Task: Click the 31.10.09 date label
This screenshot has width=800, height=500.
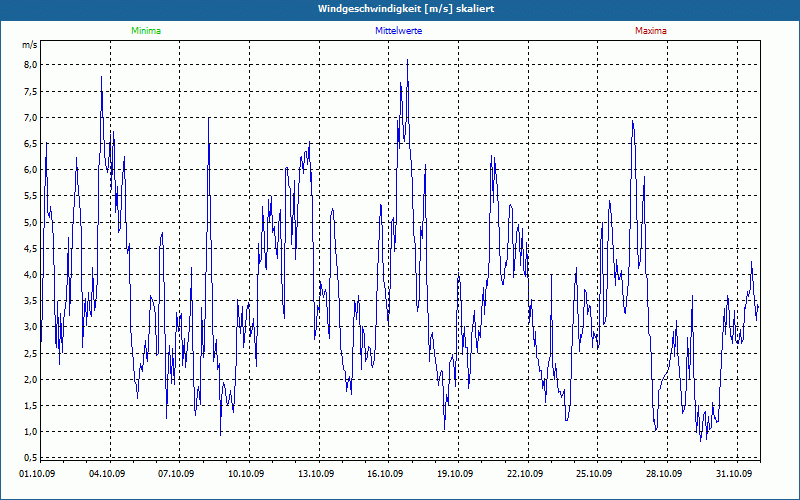Action: [x=735, y=474]
